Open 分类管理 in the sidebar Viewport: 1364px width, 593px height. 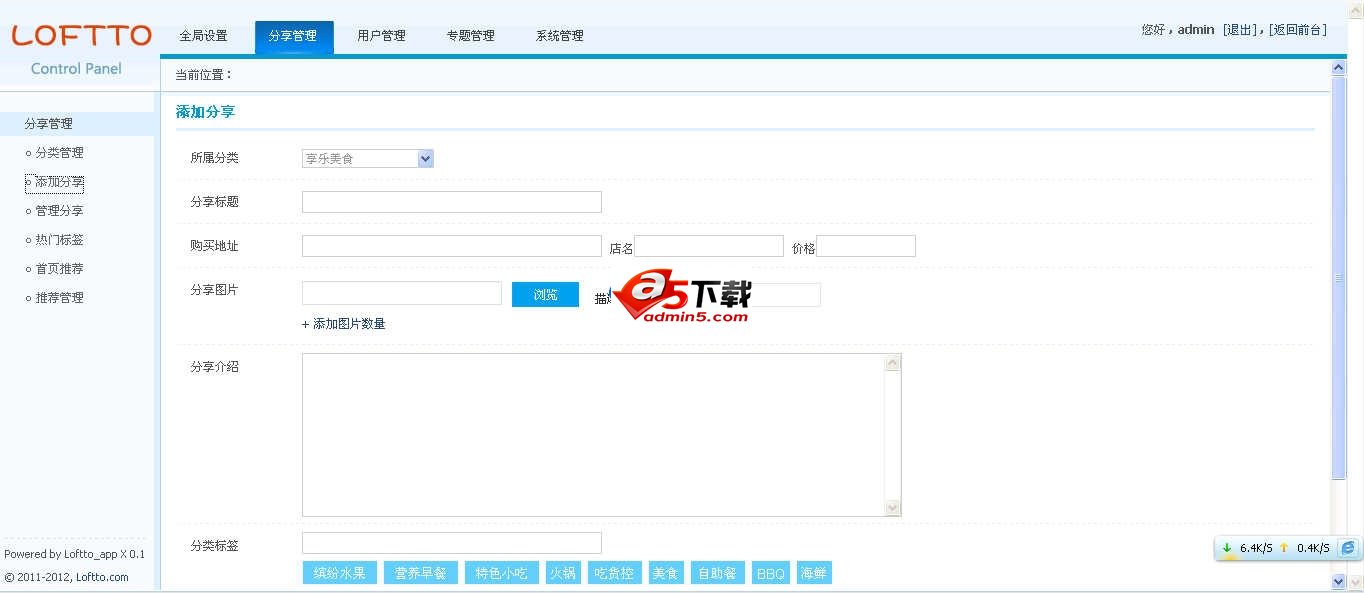point(59,153)
